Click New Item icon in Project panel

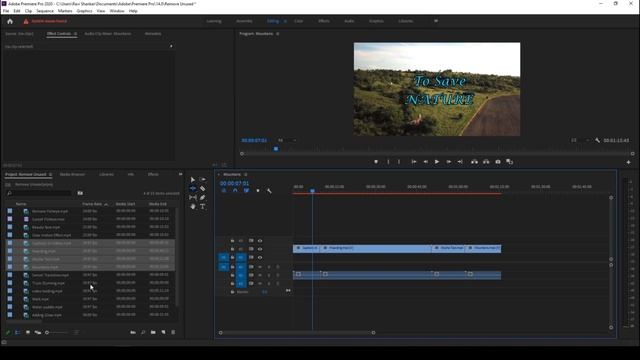click(163, 332)
